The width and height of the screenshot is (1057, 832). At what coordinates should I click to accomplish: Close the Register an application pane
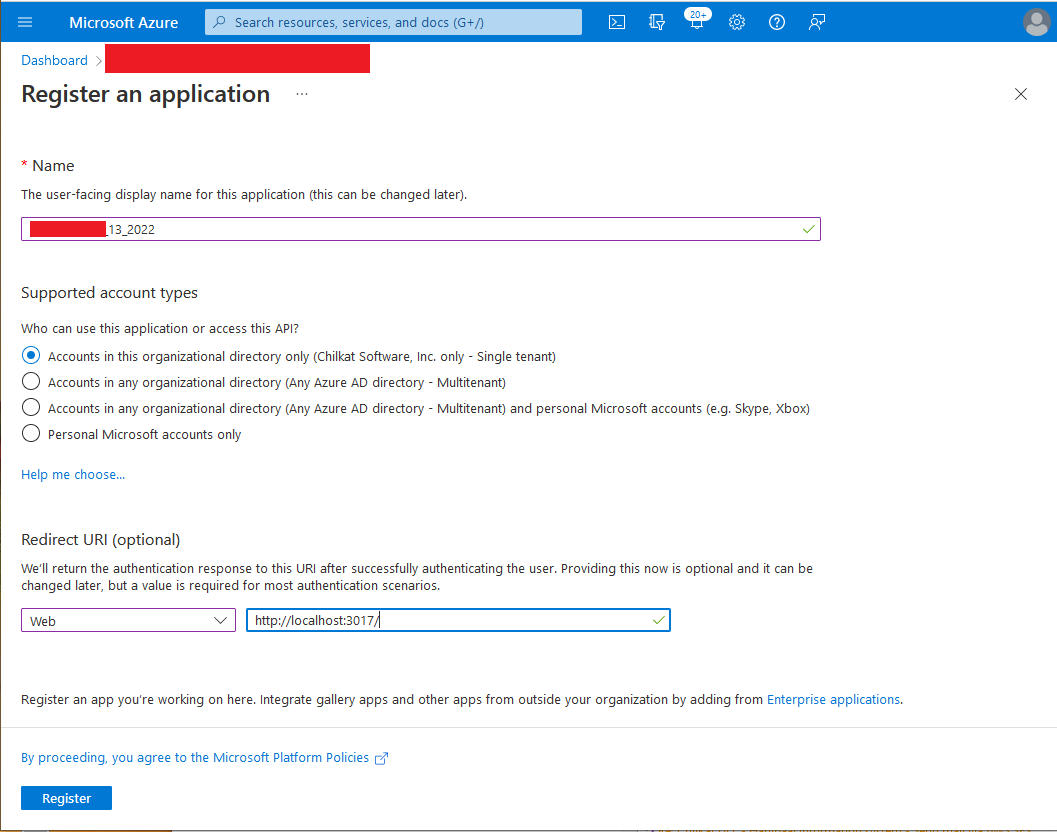(1020, 94)
